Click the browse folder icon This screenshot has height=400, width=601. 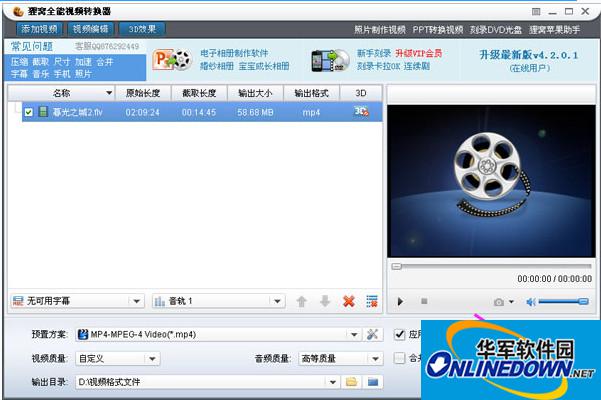351,382
